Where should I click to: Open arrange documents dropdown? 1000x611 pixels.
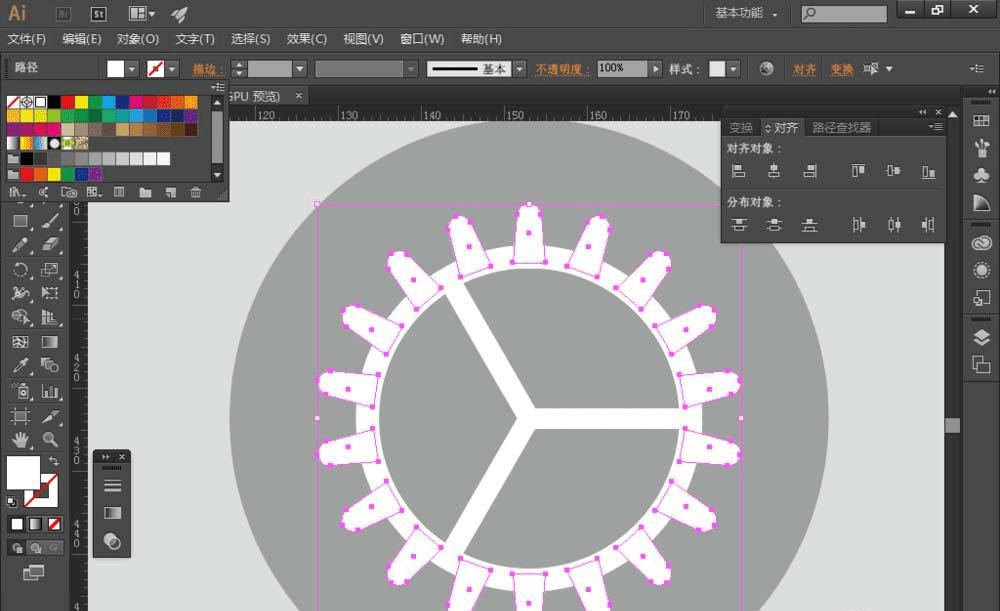(x=142, y=13)
